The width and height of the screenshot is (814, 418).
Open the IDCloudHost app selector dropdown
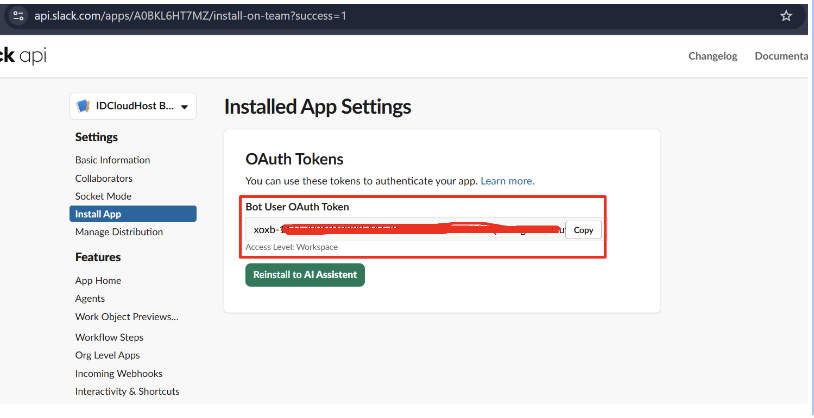pyautogui.click(x=133, y=106)
